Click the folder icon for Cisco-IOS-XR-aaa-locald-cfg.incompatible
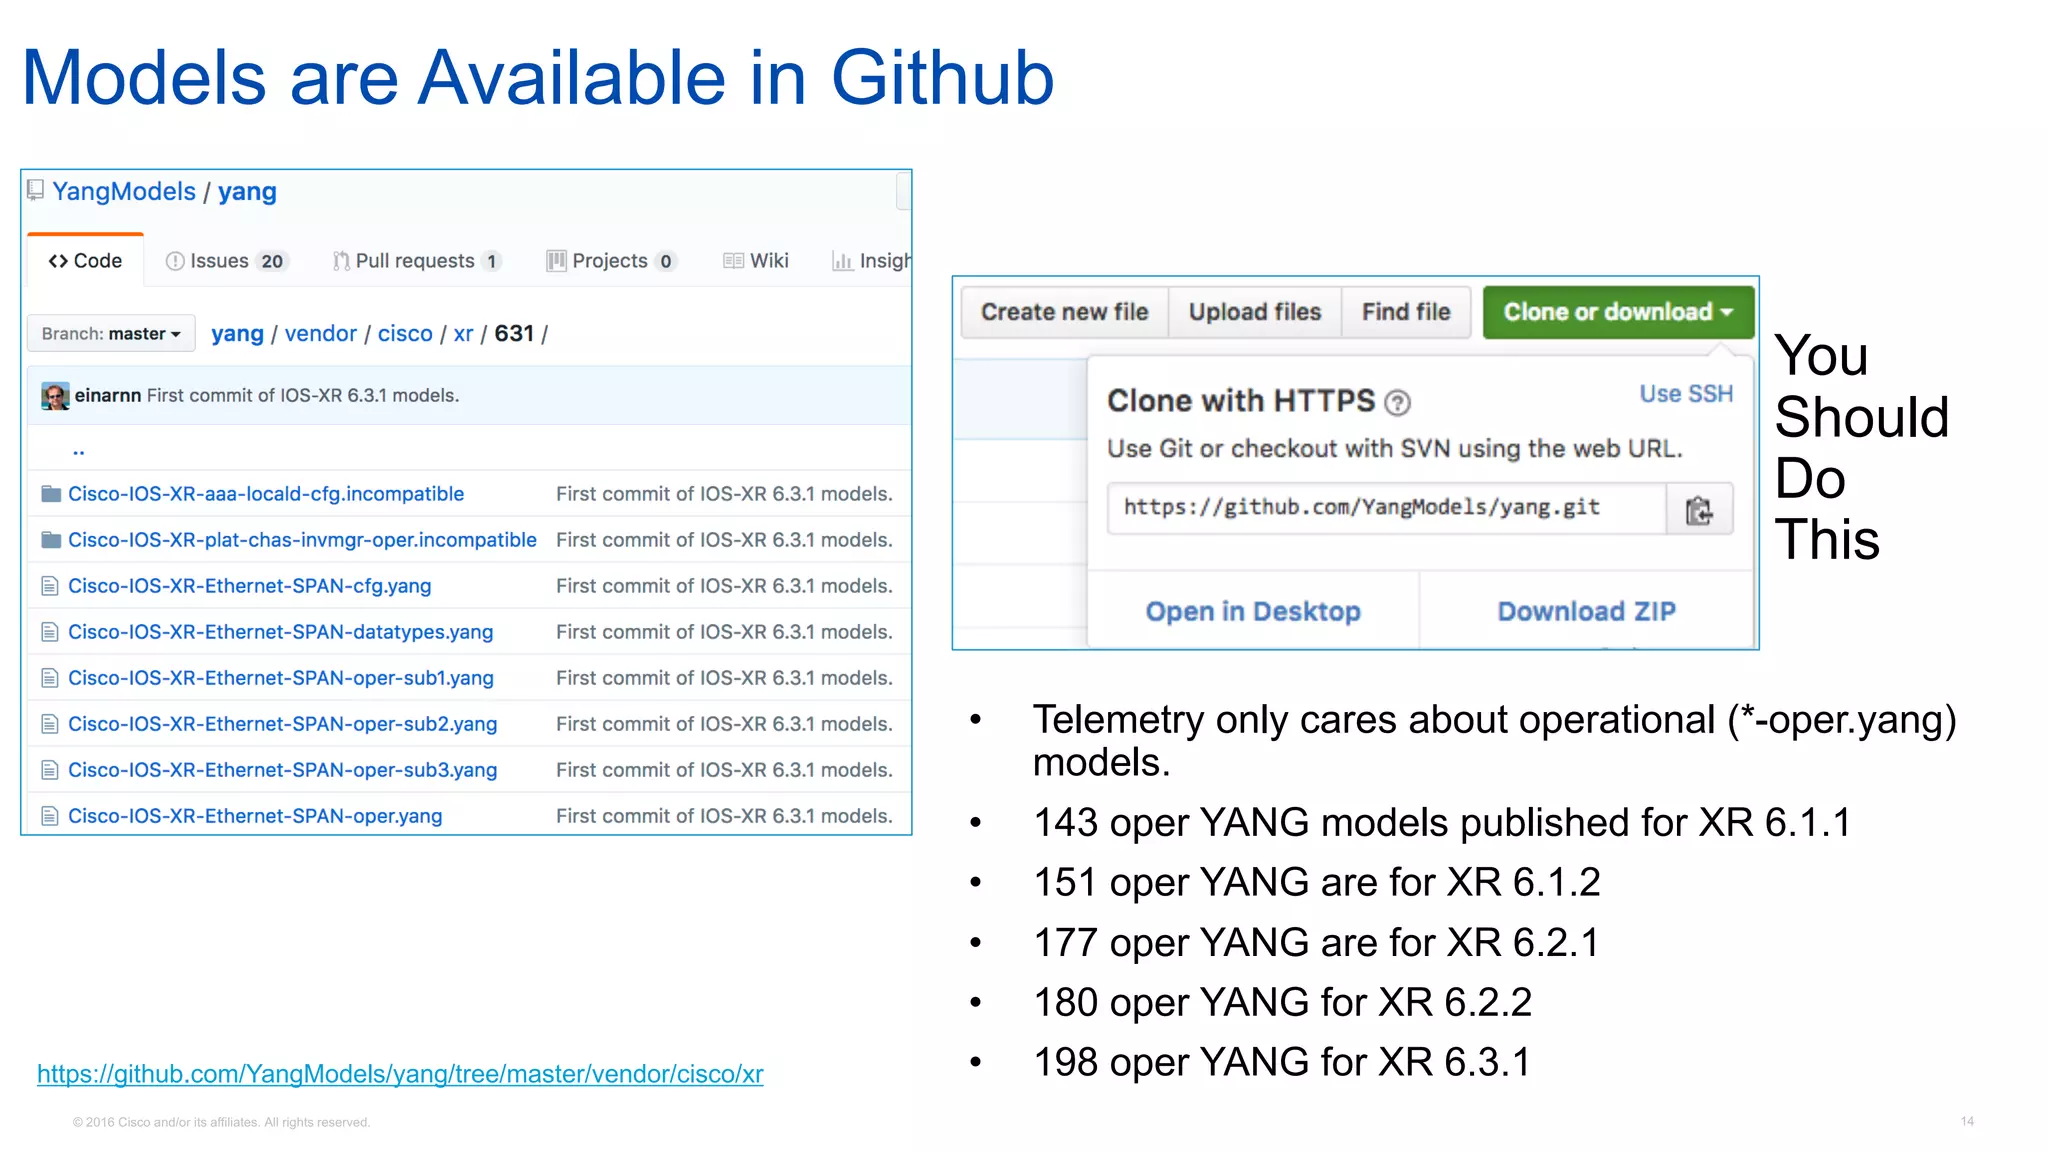This screenshot has height=1152, width=2048. [51, 494]
